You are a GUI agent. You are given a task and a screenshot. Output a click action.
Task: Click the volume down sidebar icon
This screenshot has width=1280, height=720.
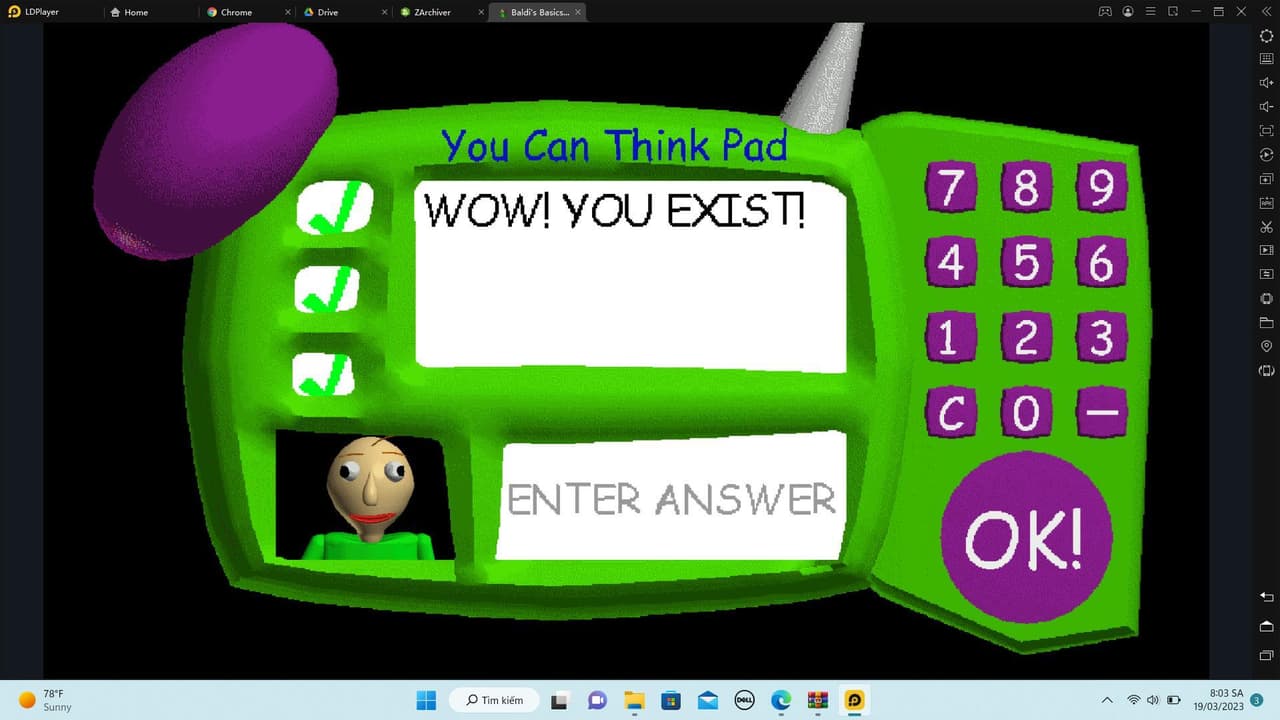[1266, 107]
